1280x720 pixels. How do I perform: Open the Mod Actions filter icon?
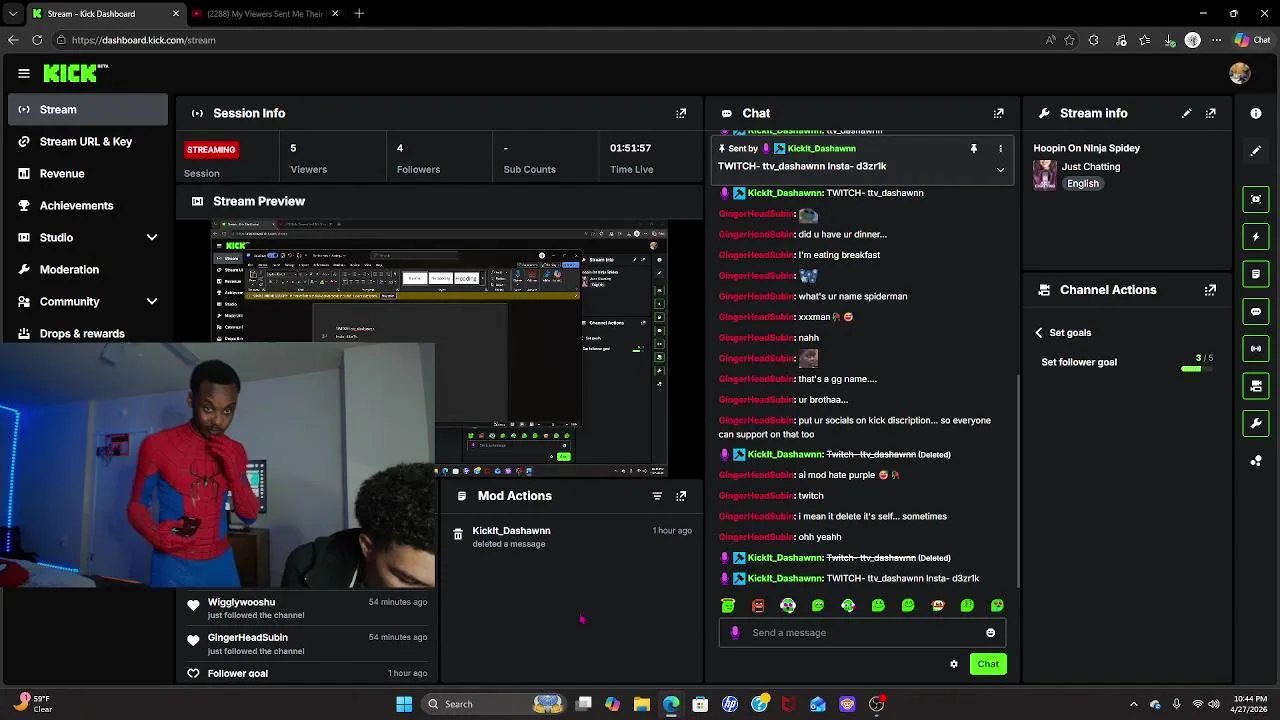point(657,496)
